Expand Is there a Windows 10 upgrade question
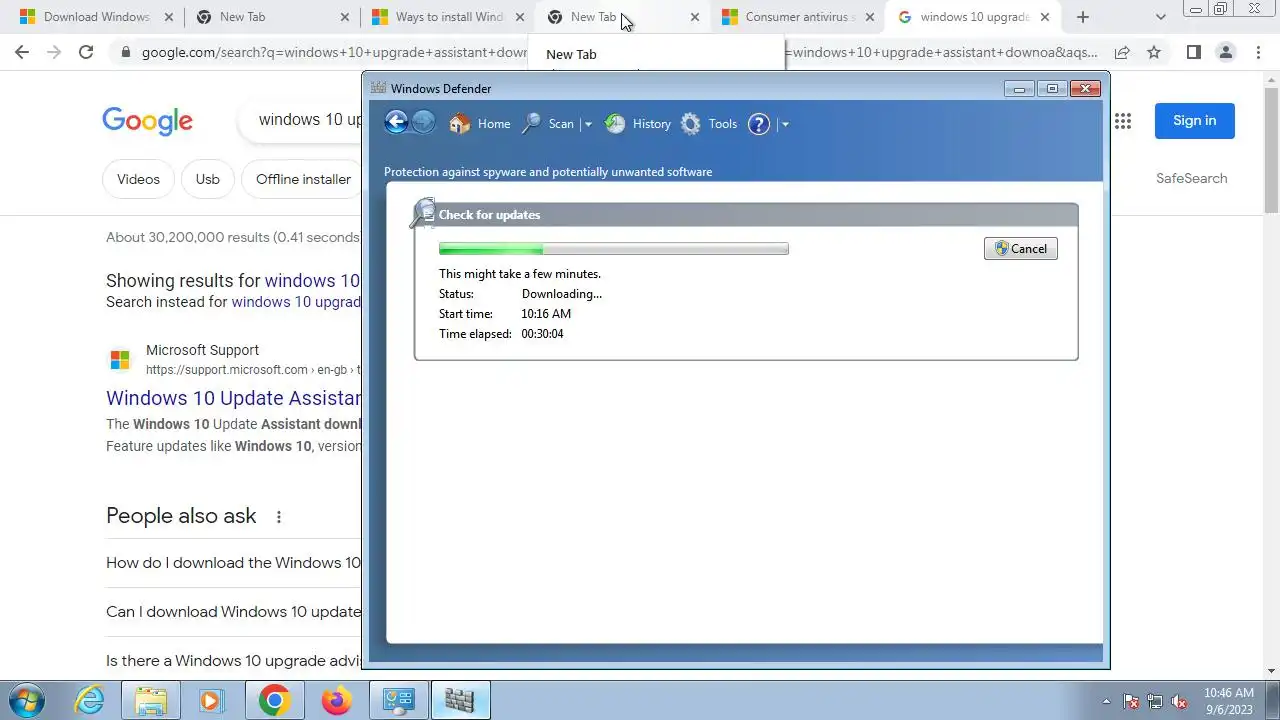This screenshot has width=1280, height=720. (x=234, y=661)
